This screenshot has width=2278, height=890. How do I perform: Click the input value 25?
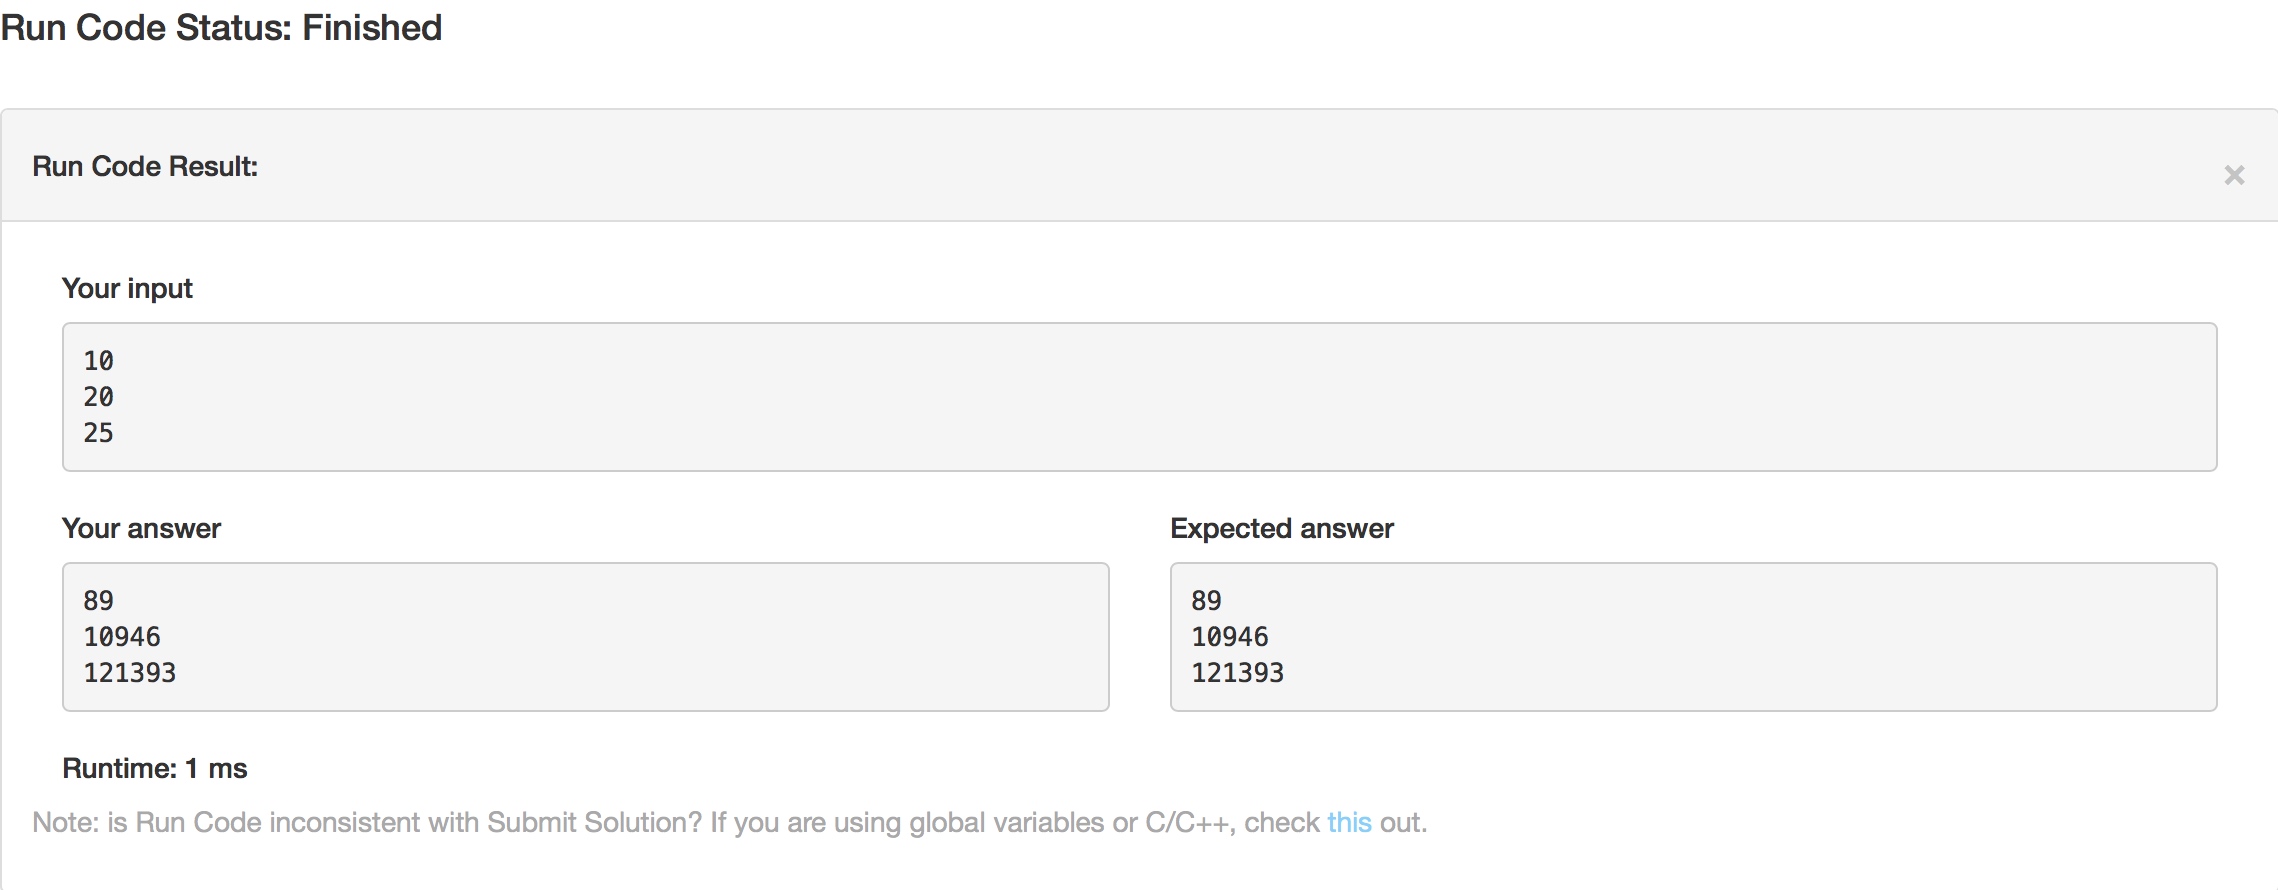[x=98, y=433]
